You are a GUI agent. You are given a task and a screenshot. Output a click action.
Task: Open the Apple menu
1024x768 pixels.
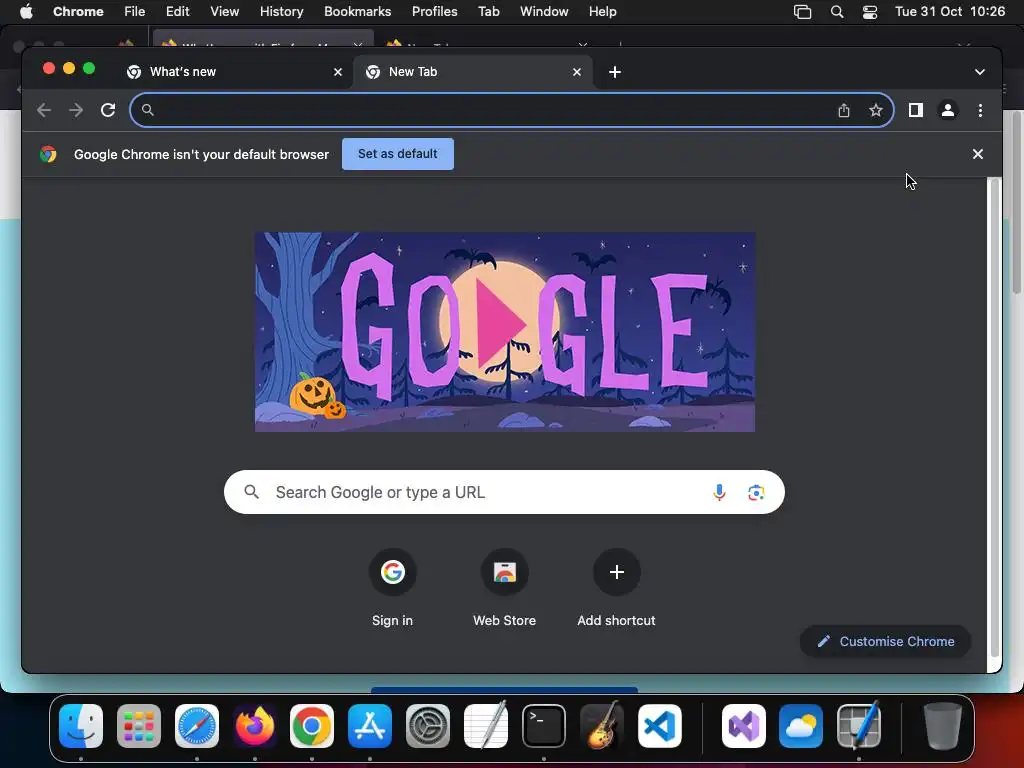26,12
